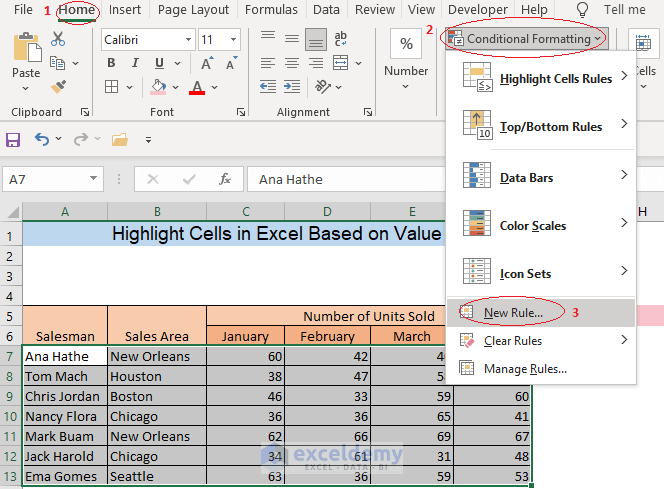
Task: Select Manage Rules... option
Action: 525,369
